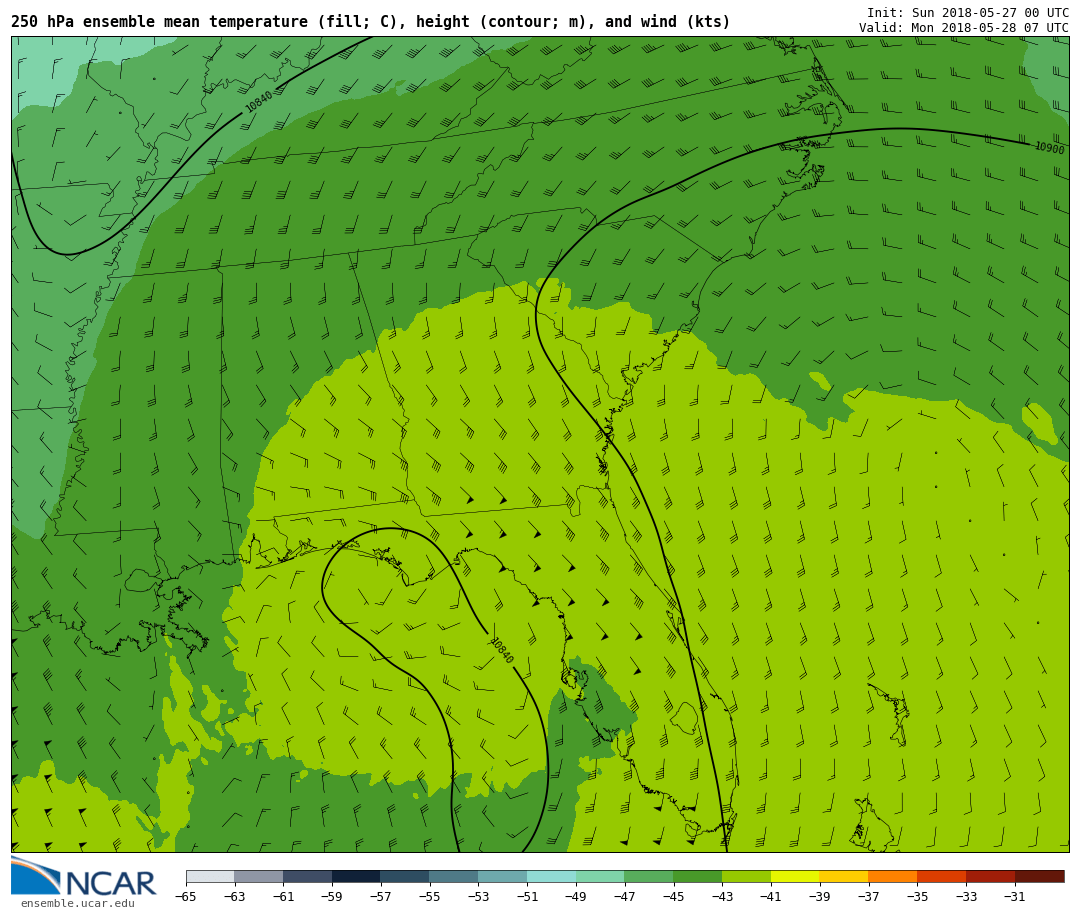Click the -53 colorbar tick label

pyautogui.click(x=479, y=896)
